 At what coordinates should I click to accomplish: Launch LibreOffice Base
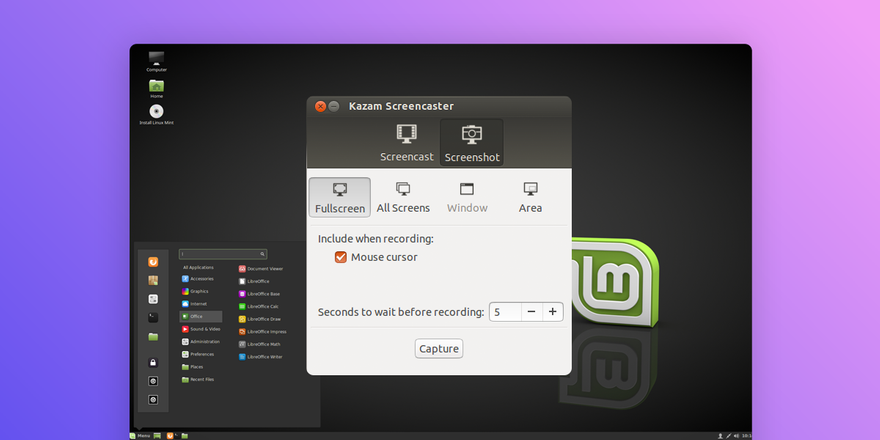click(x=260, y=294)
